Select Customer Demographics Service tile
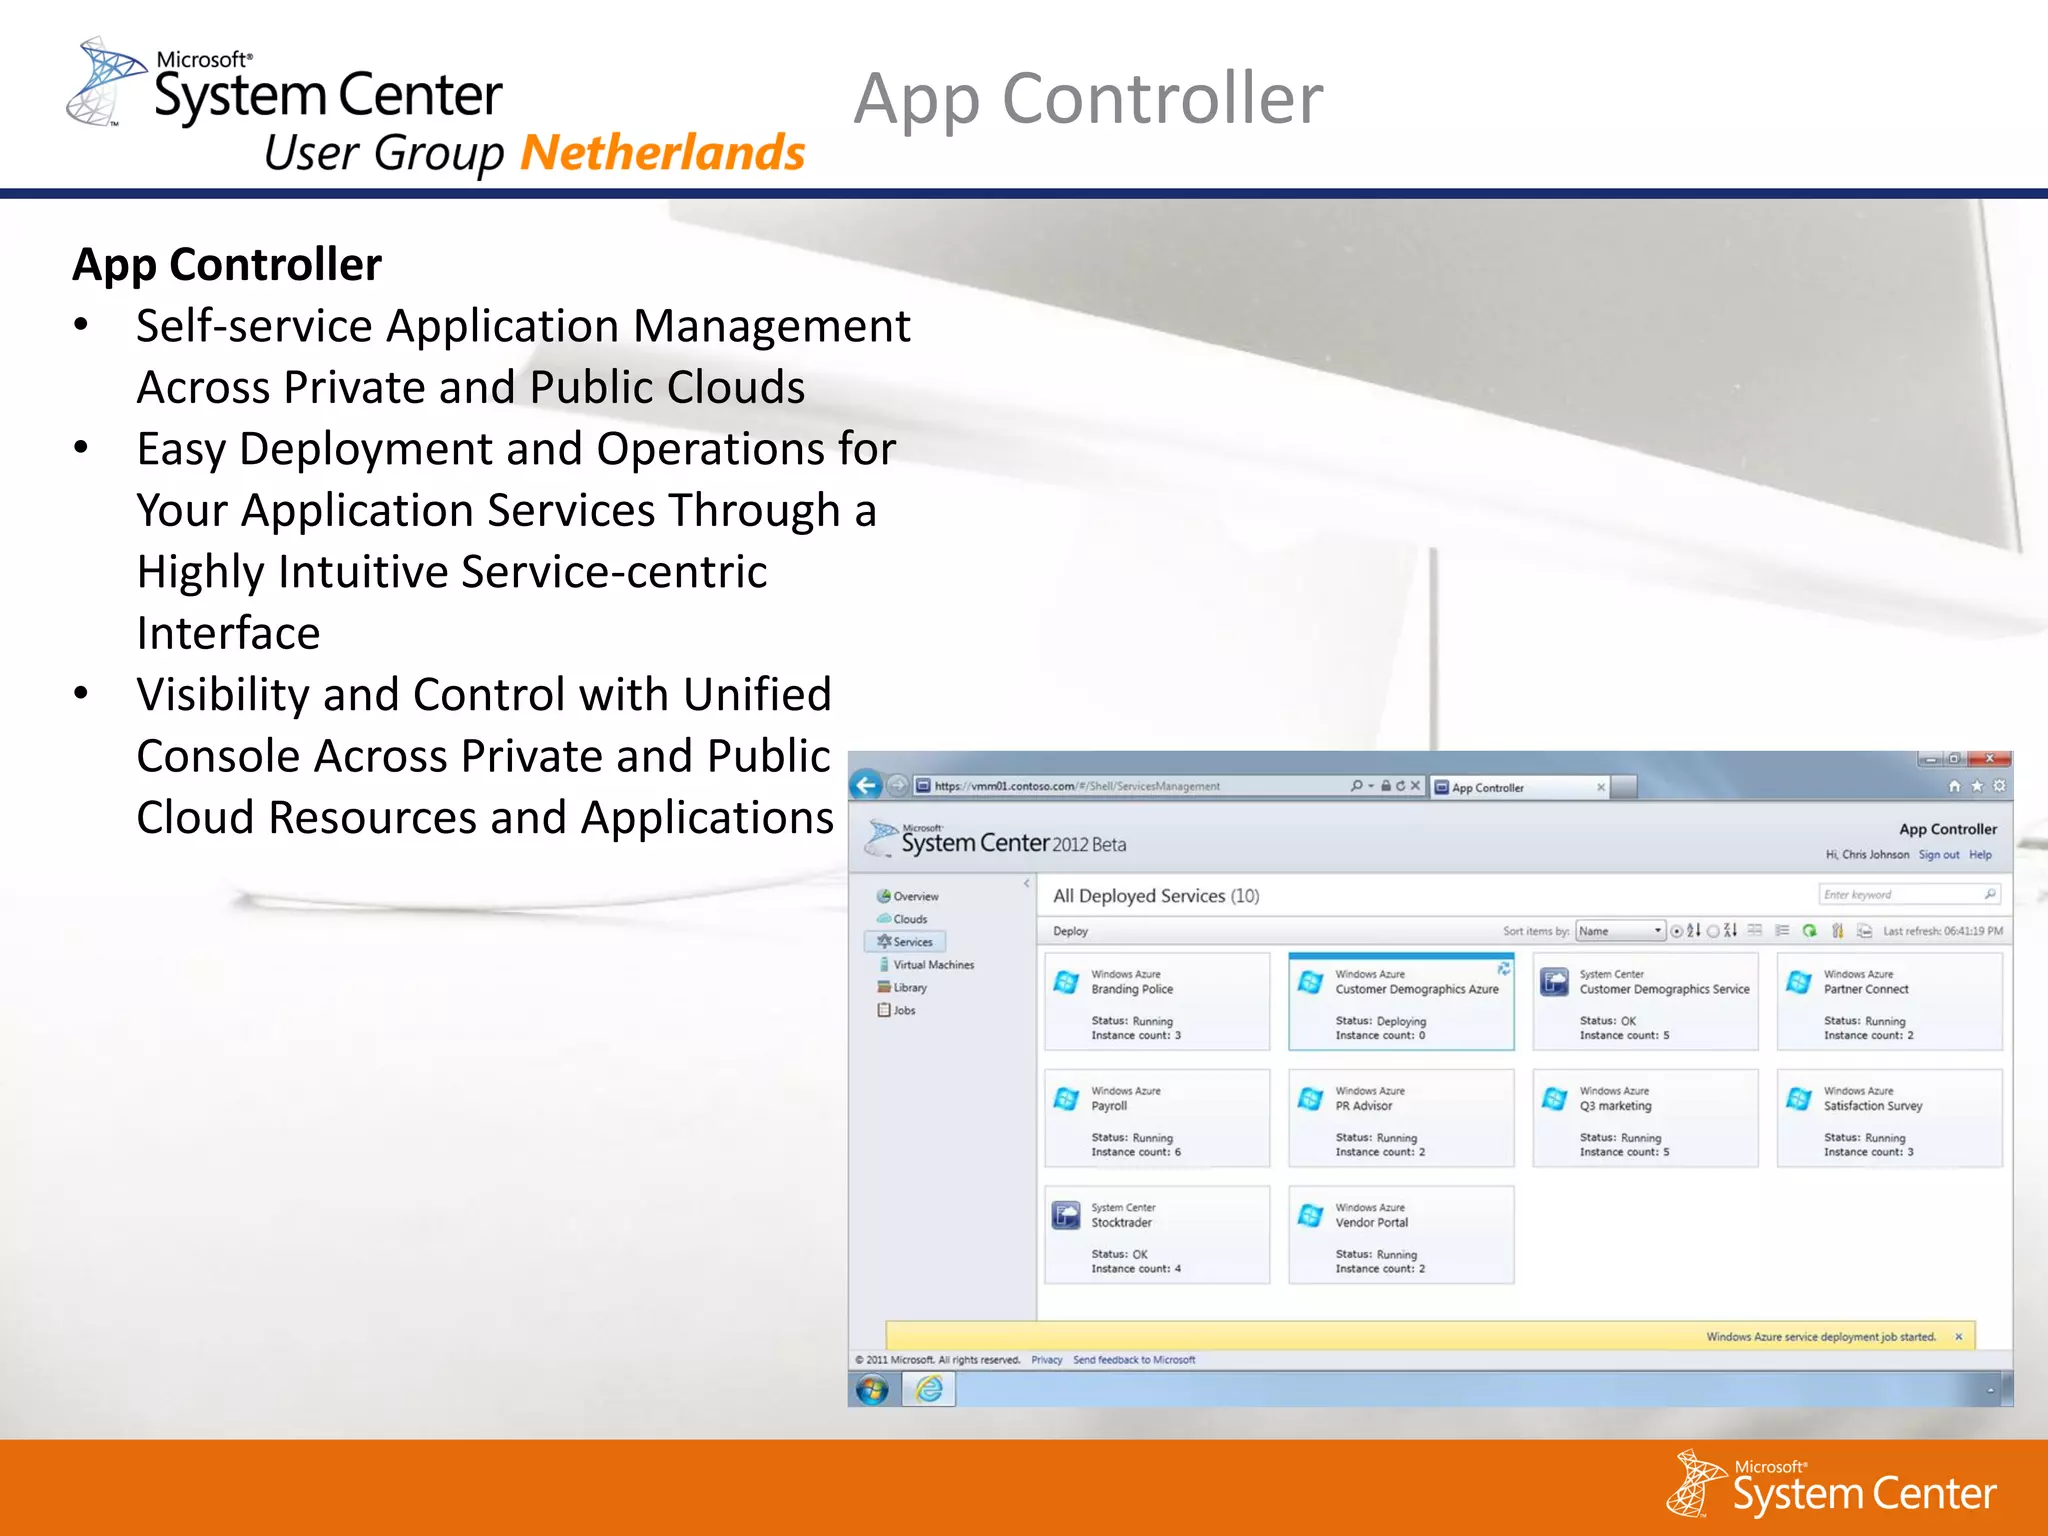Viewport: 2048px width, 1536px height. coord(1645,1002)
